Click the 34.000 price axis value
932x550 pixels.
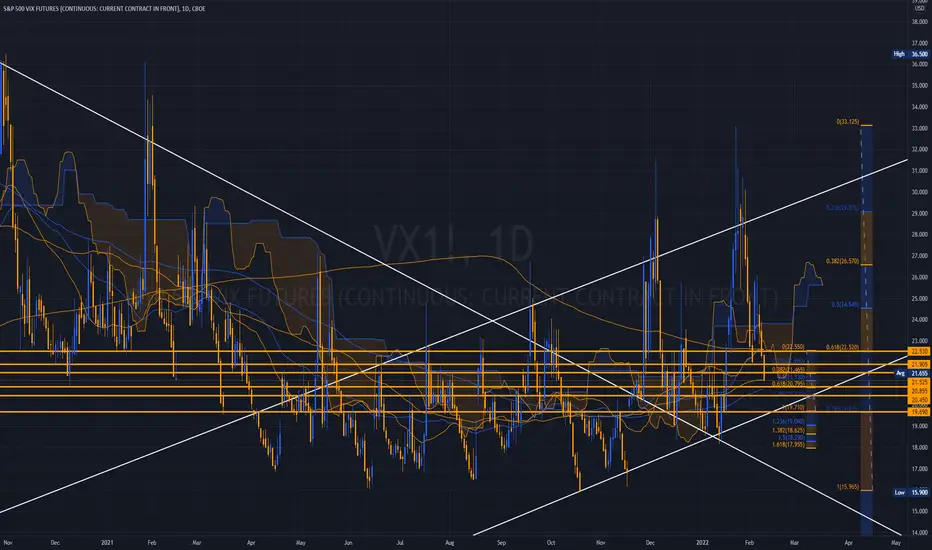point(920,107)
